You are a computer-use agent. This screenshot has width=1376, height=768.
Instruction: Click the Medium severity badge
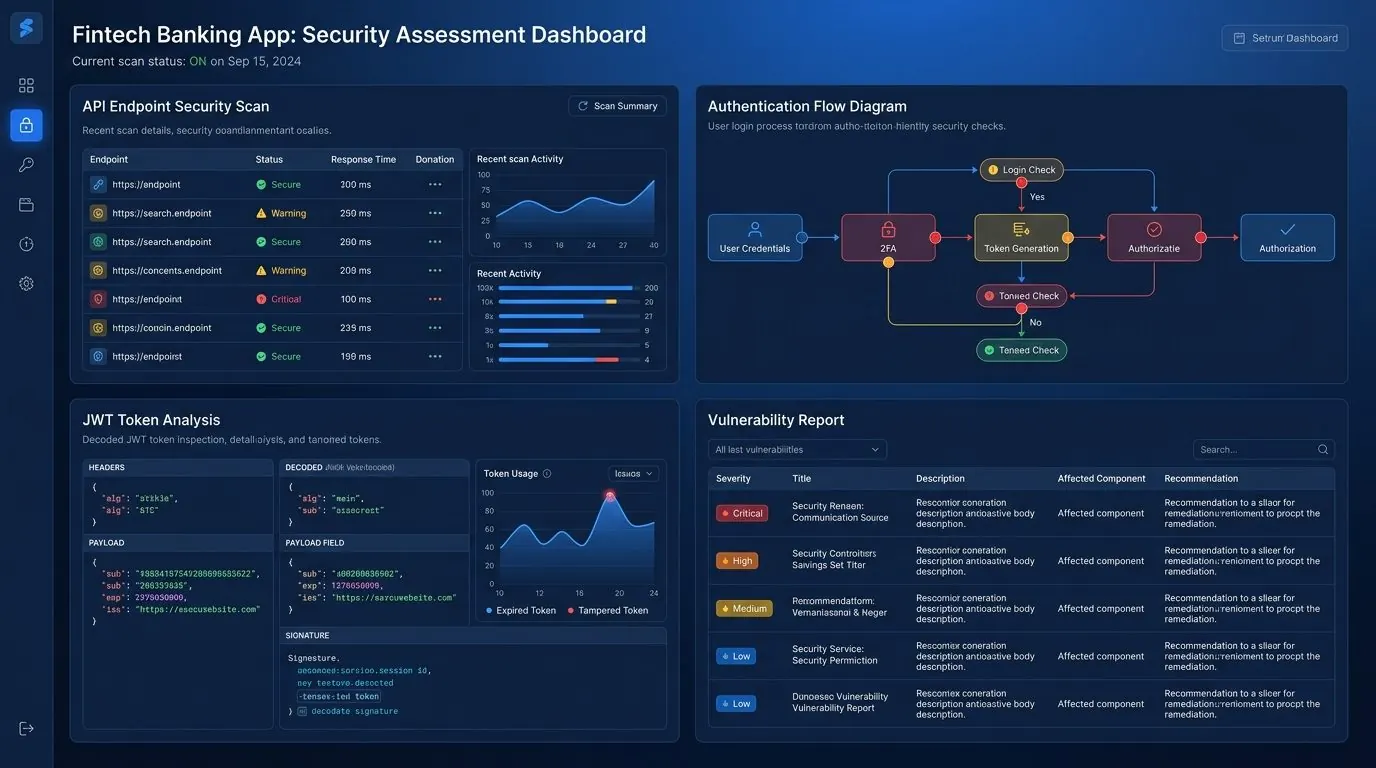click(x=744, y=608)
